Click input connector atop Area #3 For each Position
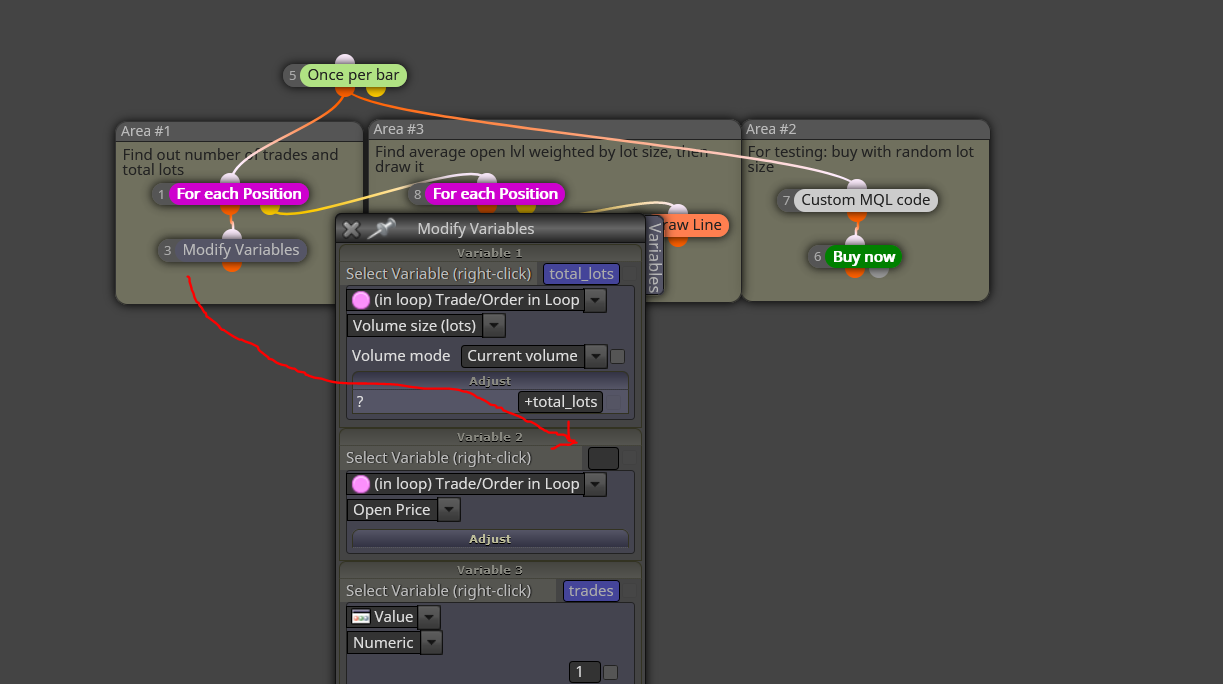 [486, 180]
